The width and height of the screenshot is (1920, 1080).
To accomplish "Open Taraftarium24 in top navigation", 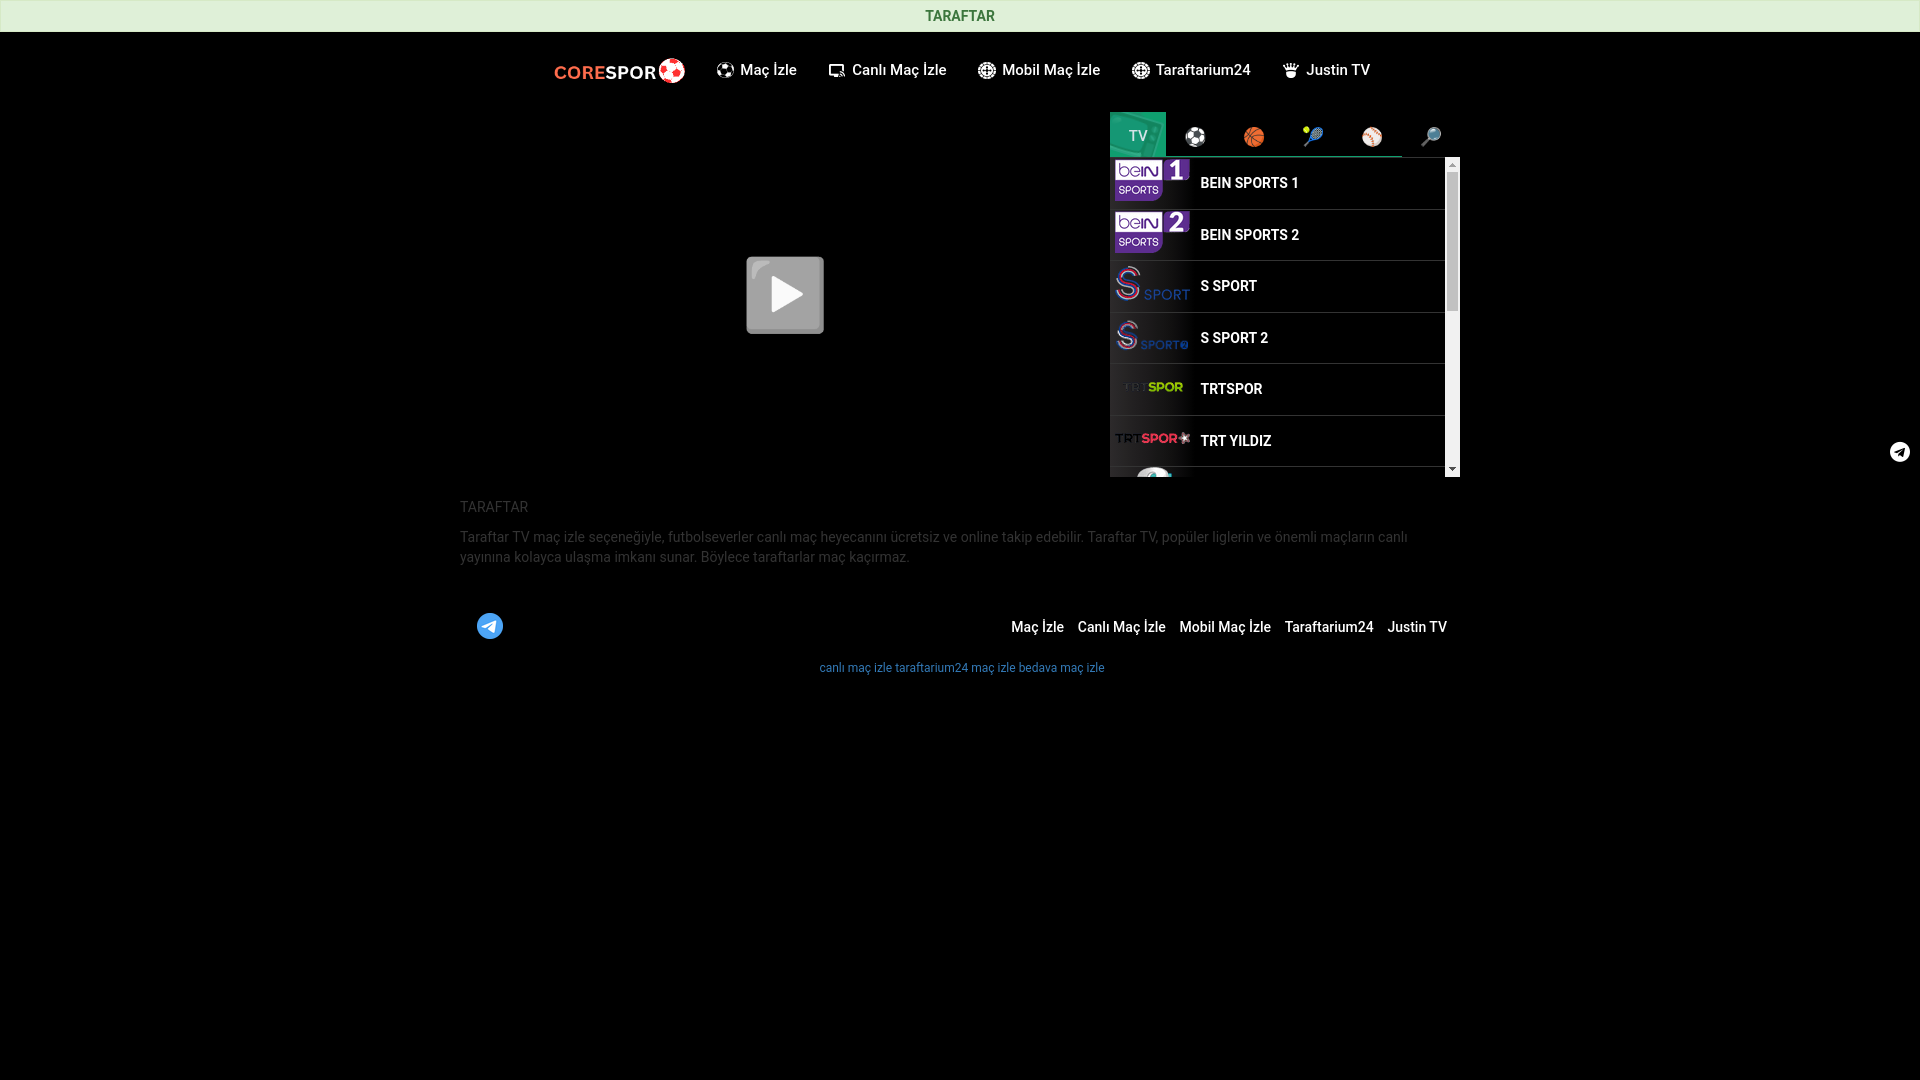I will pyautogui.click(x=1191, y=70).
